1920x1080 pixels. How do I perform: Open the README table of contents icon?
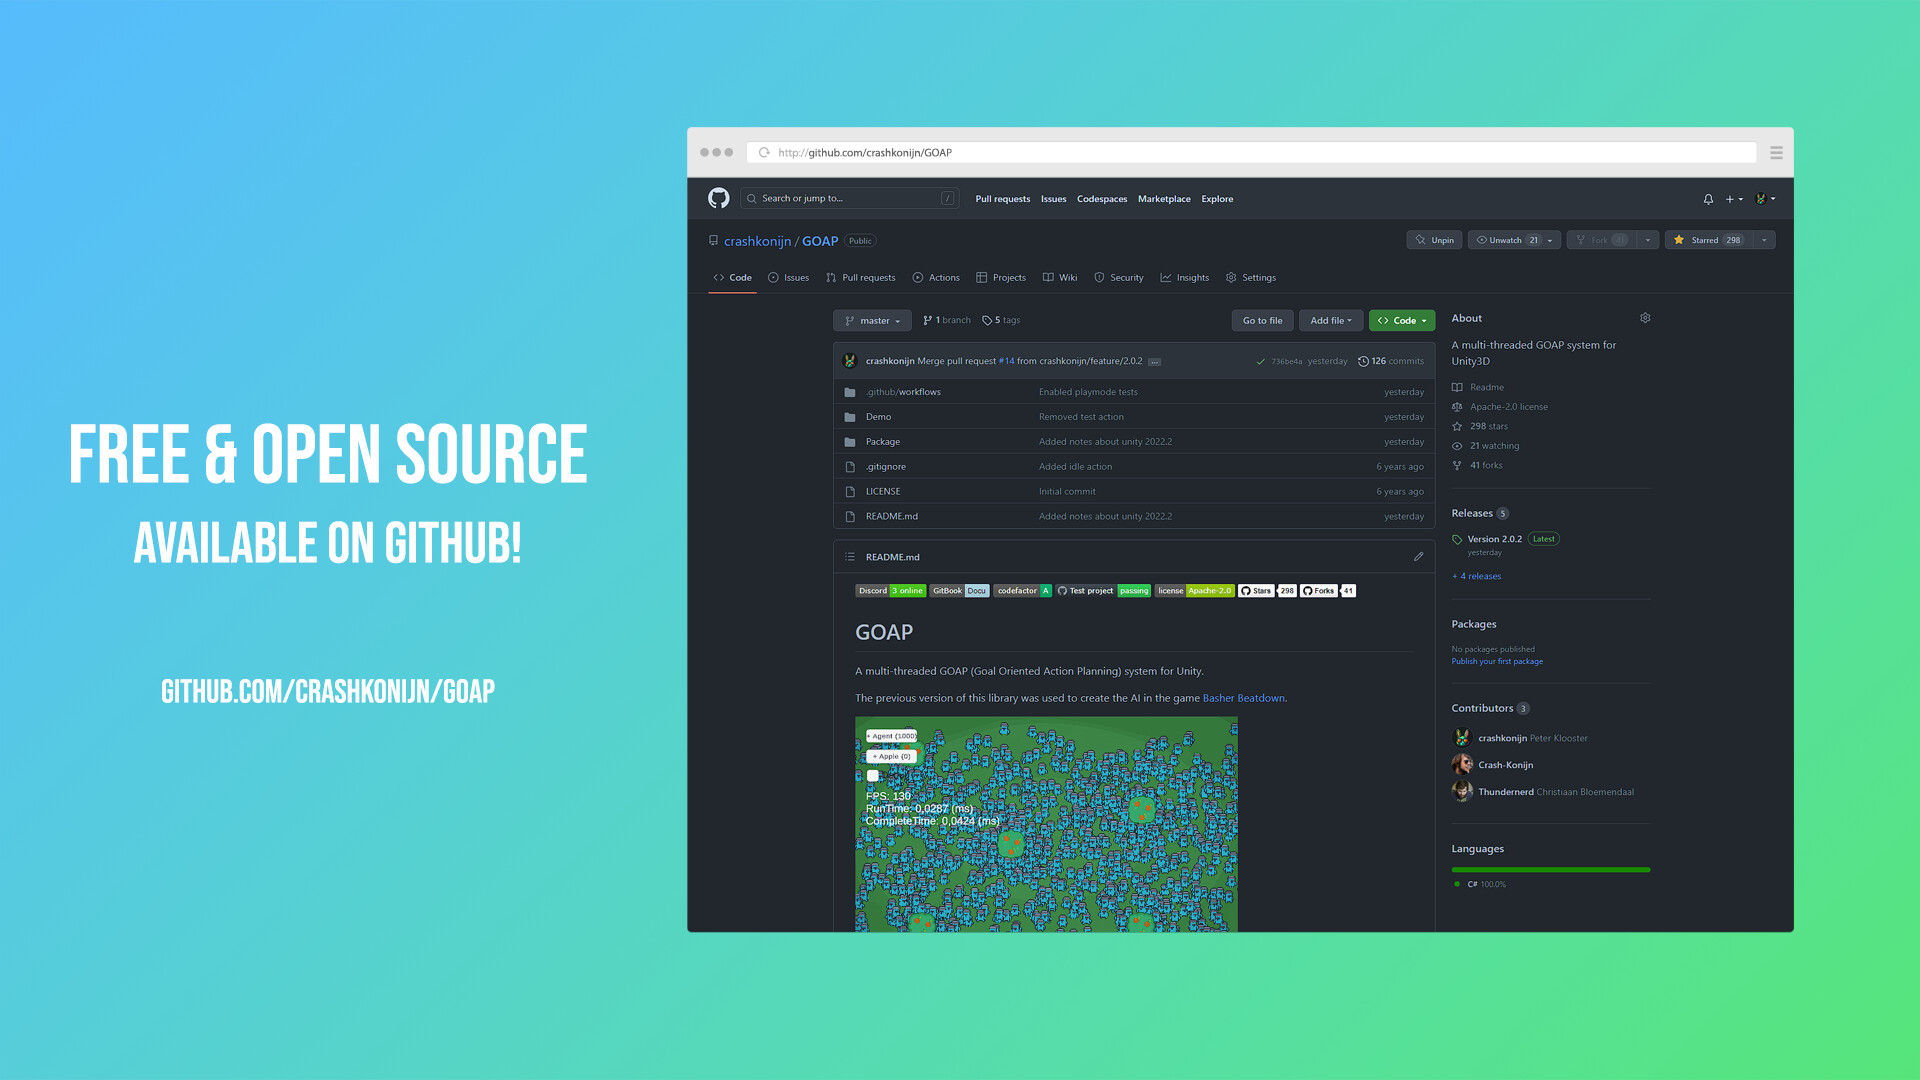click(x=849, y=557)
